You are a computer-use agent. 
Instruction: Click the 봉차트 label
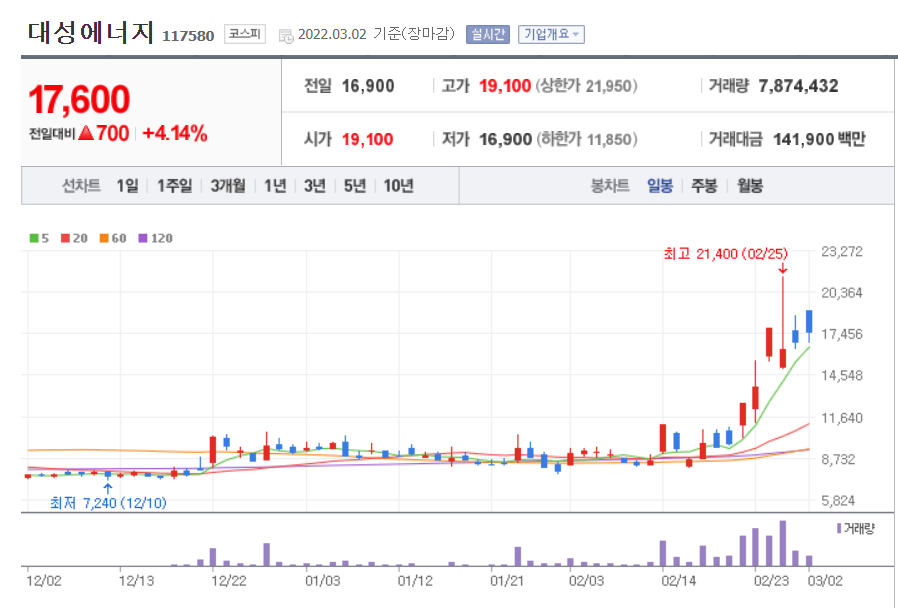click(x=610, y=185)
